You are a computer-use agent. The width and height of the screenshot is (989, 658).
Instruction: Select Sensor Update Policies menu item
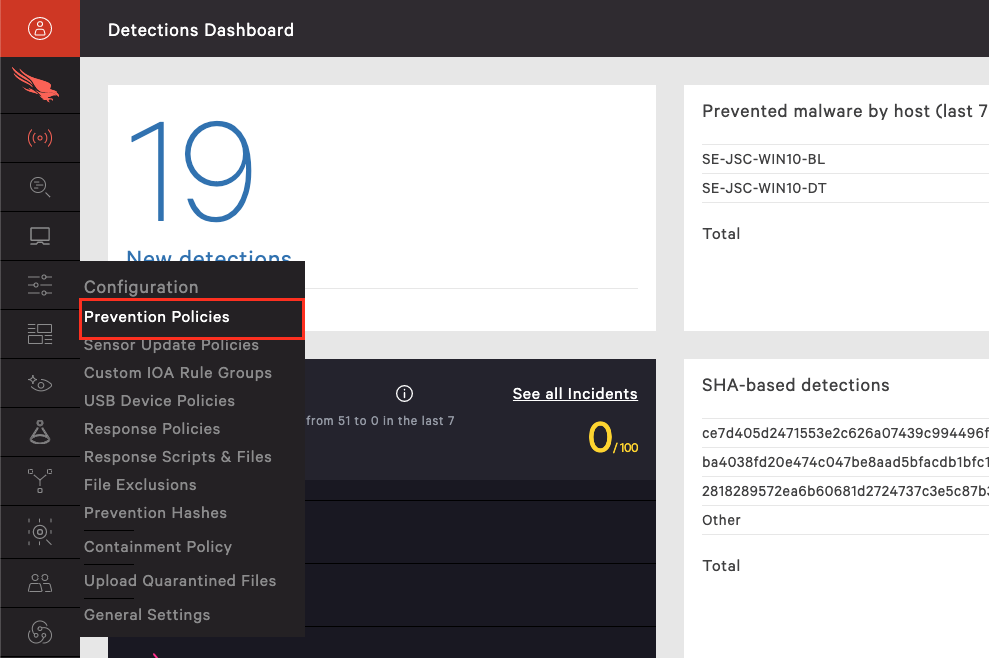tap(172, 345)
